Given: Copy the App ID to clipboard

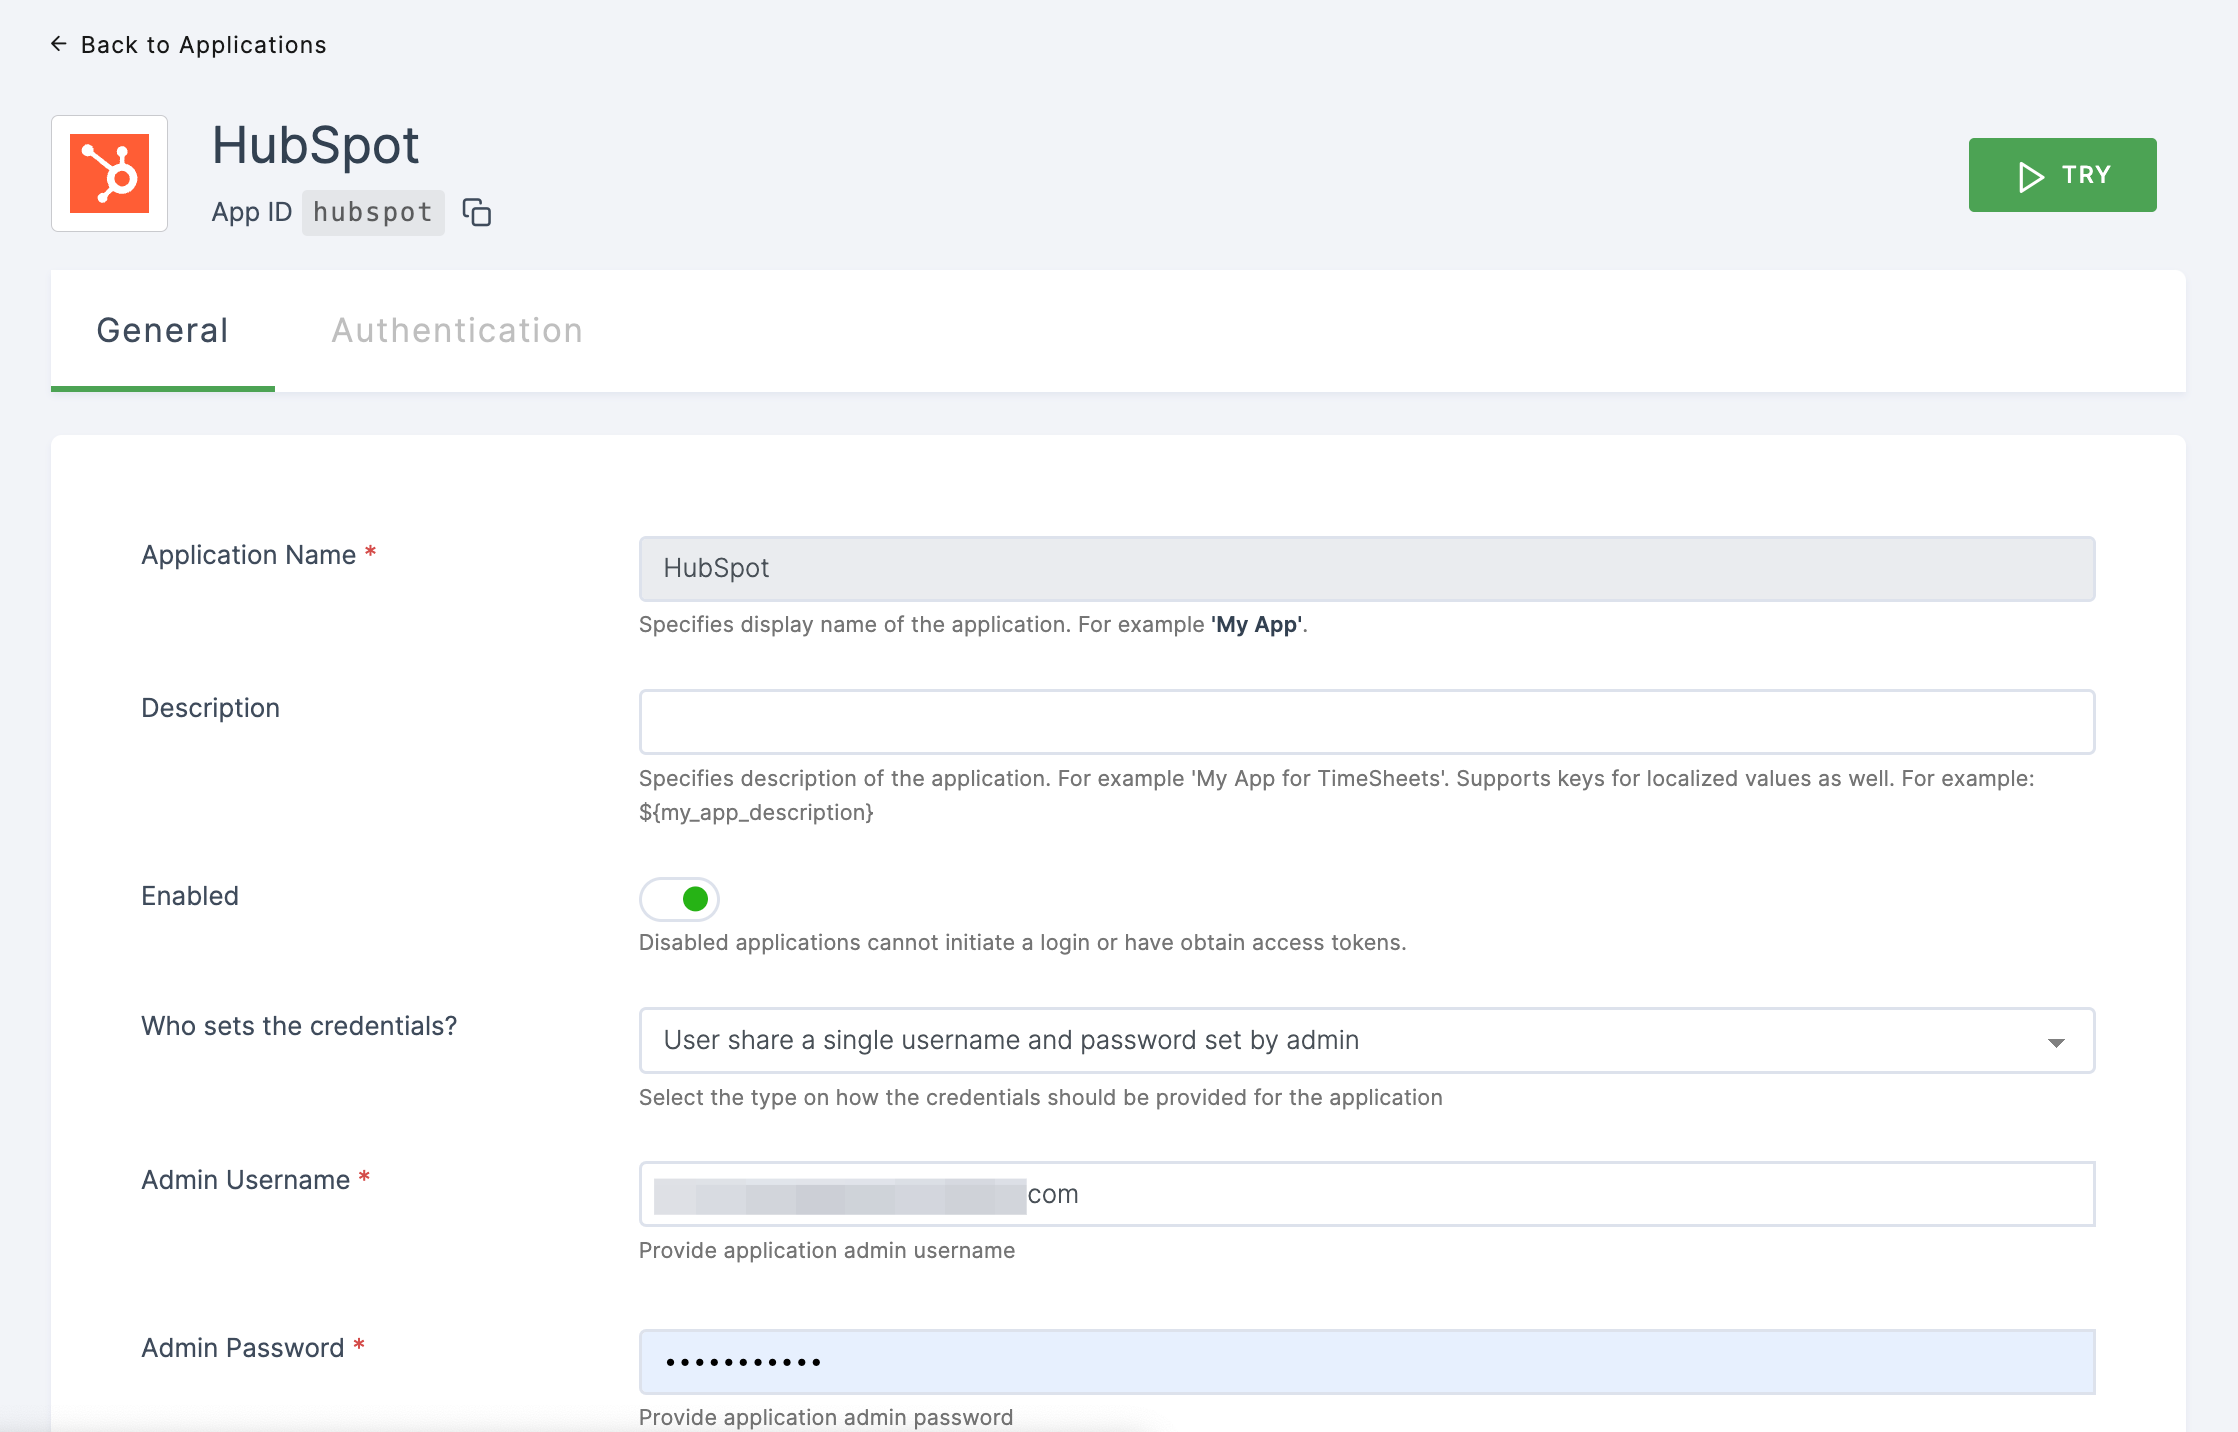Looking at the screenshot, I should [477, 212].
